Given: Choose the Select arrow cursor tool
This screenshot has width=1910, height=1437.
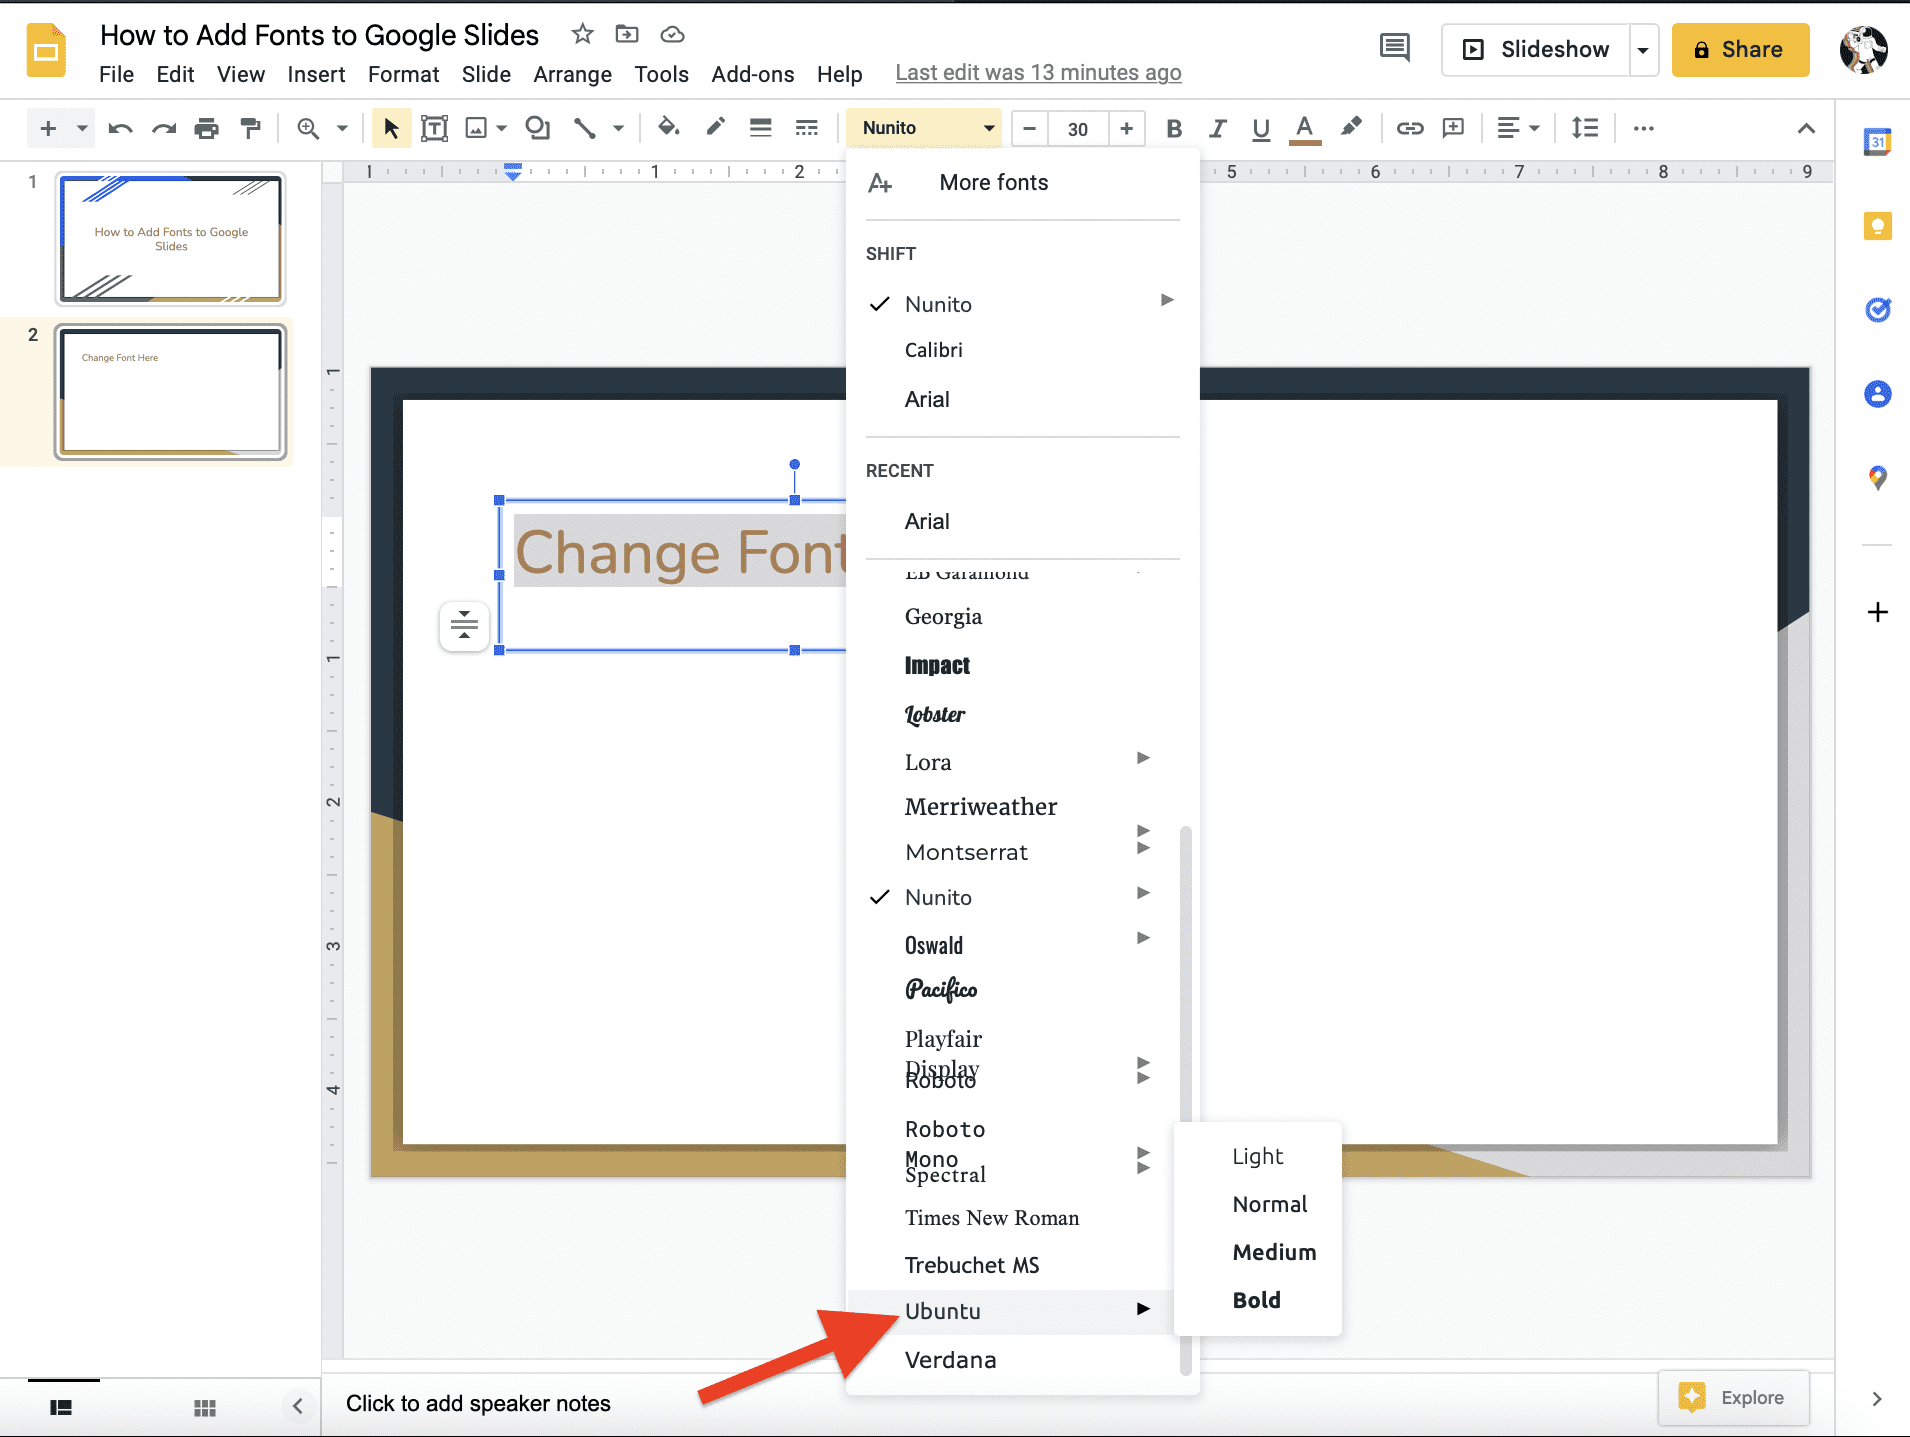Looking at the screenshot, I should click(391, 128).
